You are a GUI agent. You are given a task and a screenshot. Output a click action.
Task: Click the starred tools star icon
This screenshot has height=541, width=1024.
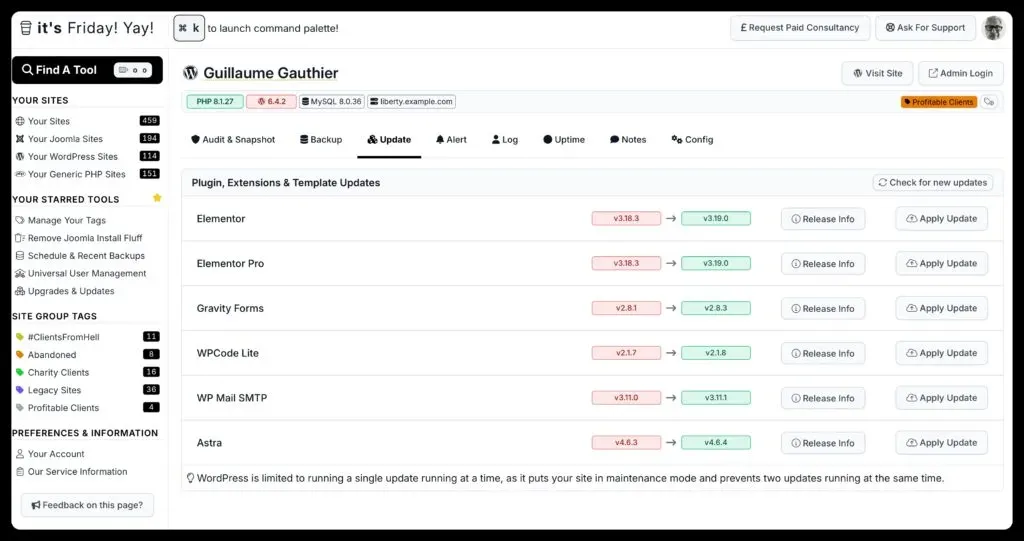(157, 198)
